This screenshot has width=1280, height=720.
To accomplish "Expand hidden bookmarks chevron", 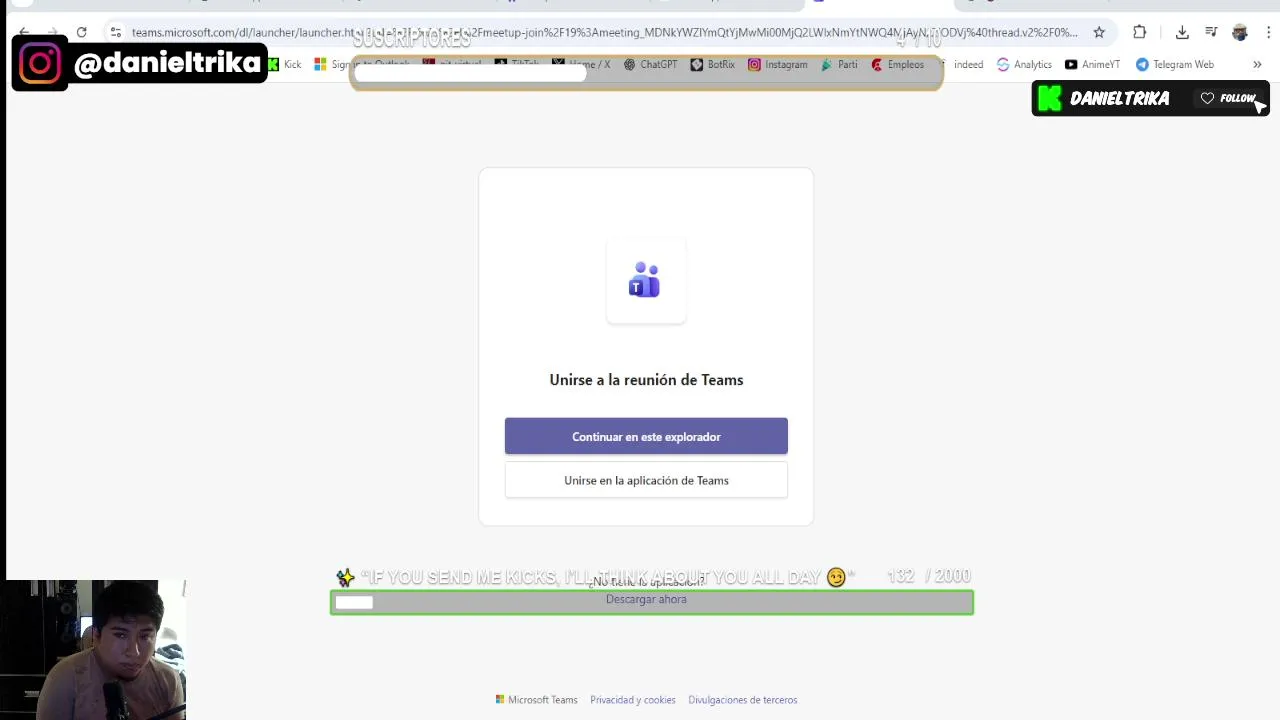I will pos(1257,64).
